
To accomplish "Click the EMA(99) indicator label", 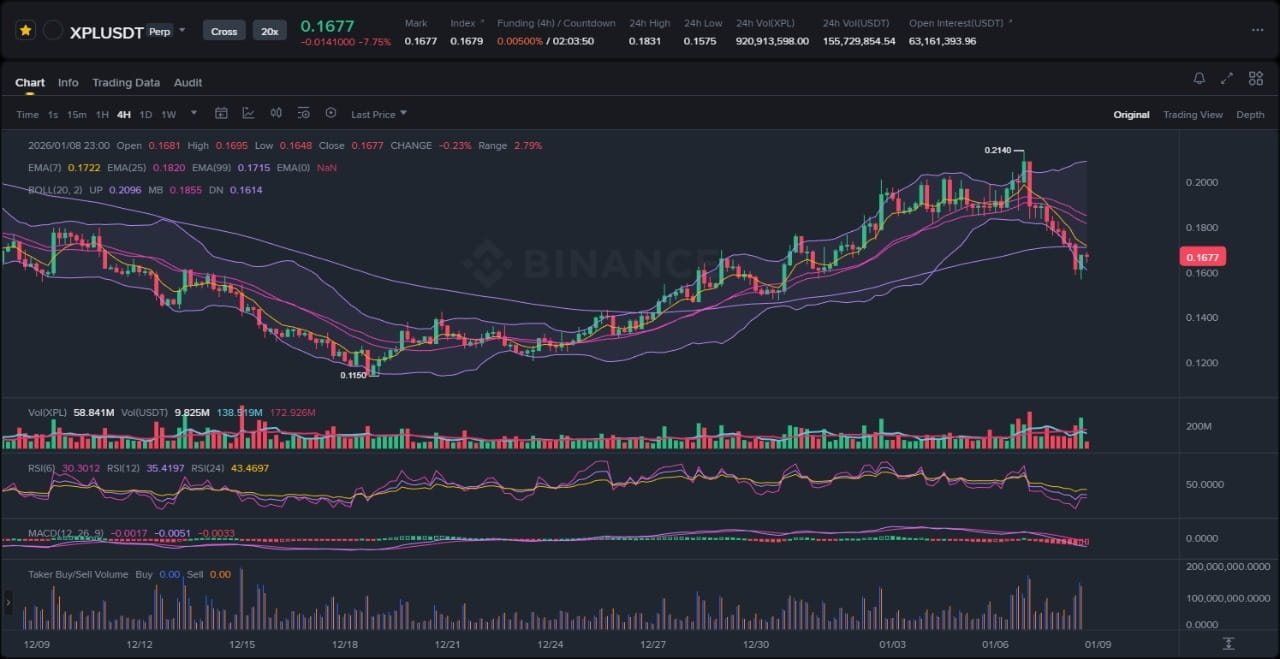I will [212, 168].
